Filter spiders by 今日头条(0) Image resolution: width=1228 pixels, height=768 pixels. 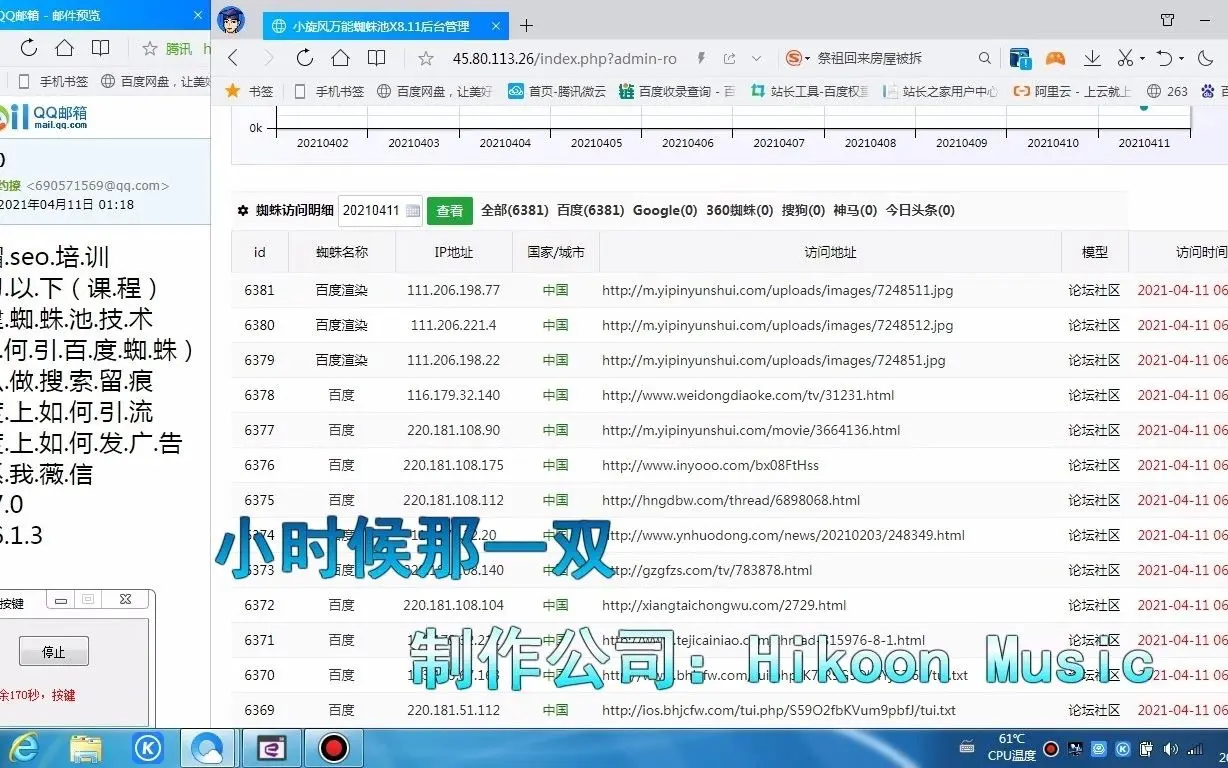pos(920,211)
